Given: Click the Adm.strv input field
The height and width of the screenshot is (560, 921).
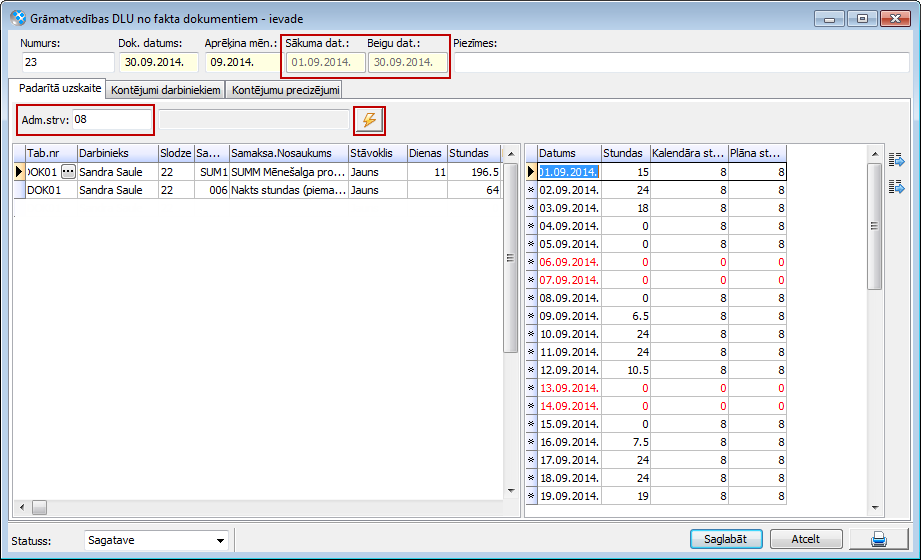Looking at the screenshot, I should point(112,120).
